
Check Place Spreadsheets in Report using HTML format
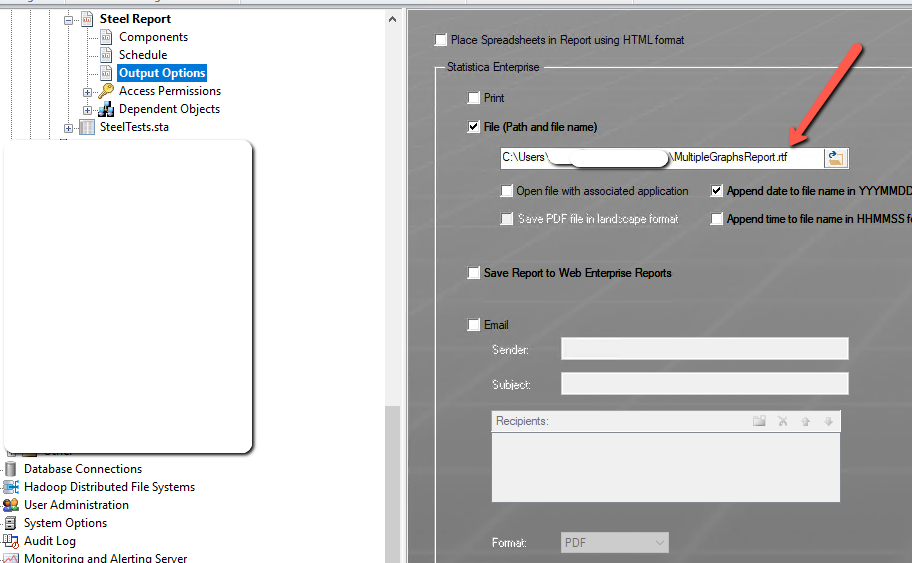441,40
